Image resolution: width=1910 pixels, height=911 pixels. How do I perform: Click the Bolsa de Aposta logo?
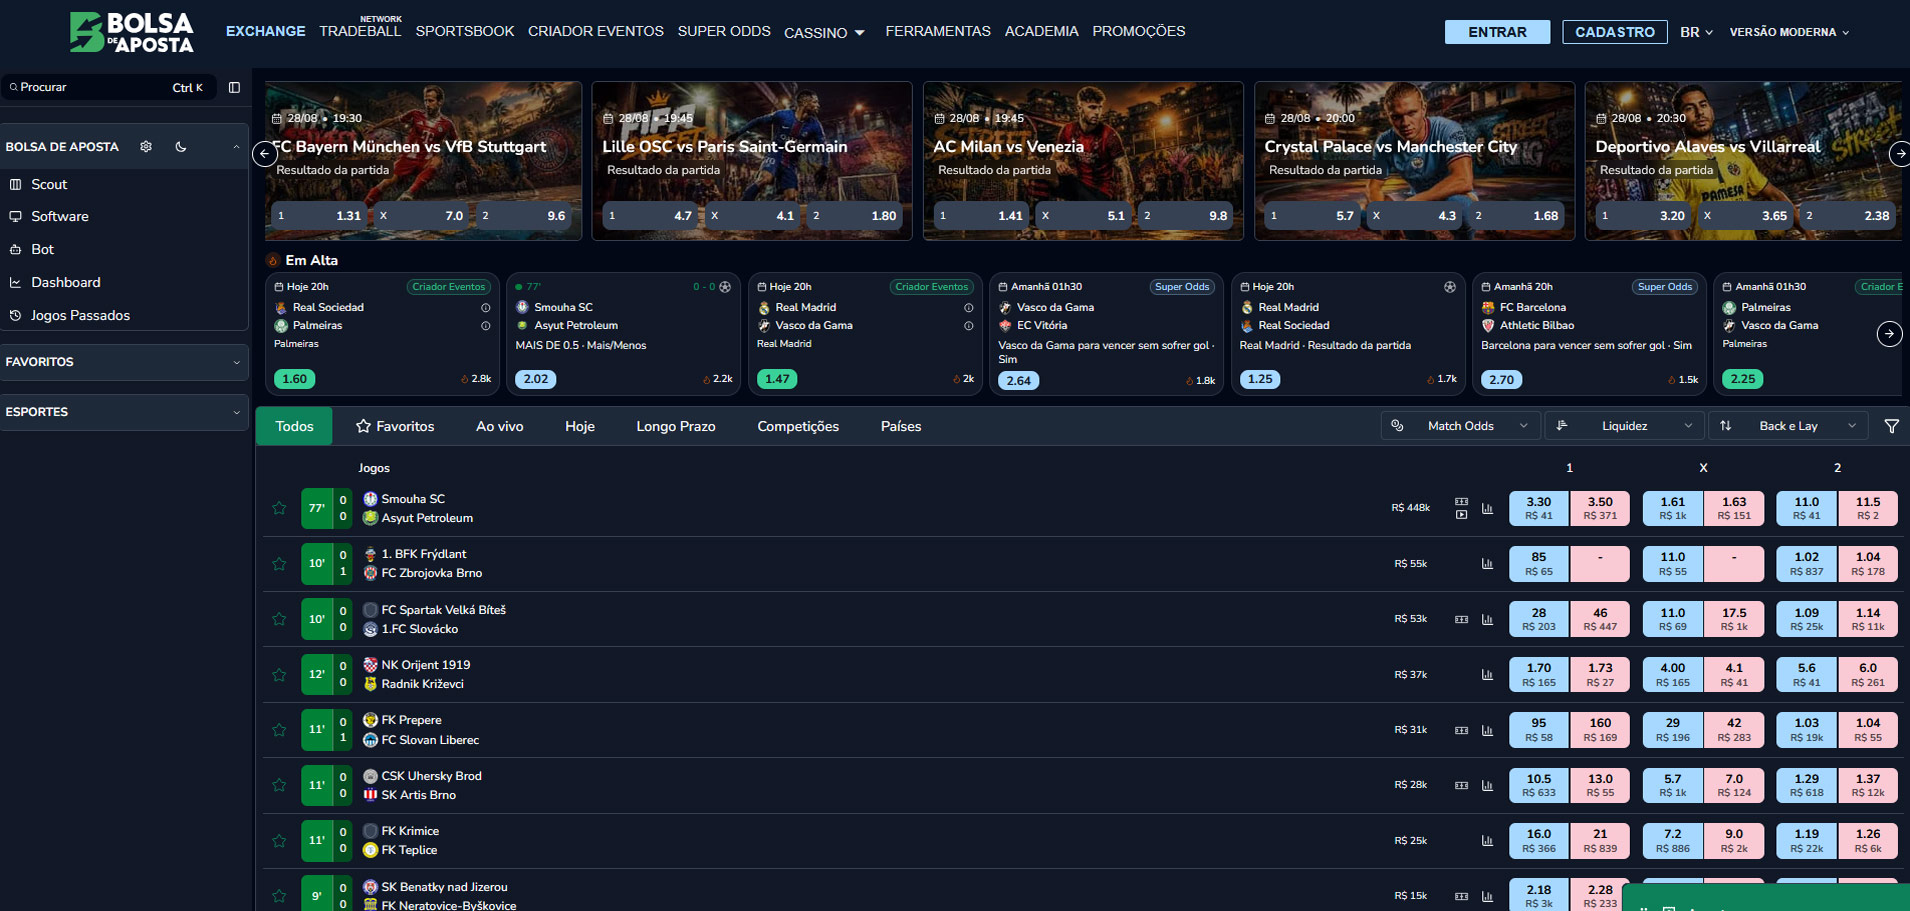pyautogui.click(x=131, y=32)
